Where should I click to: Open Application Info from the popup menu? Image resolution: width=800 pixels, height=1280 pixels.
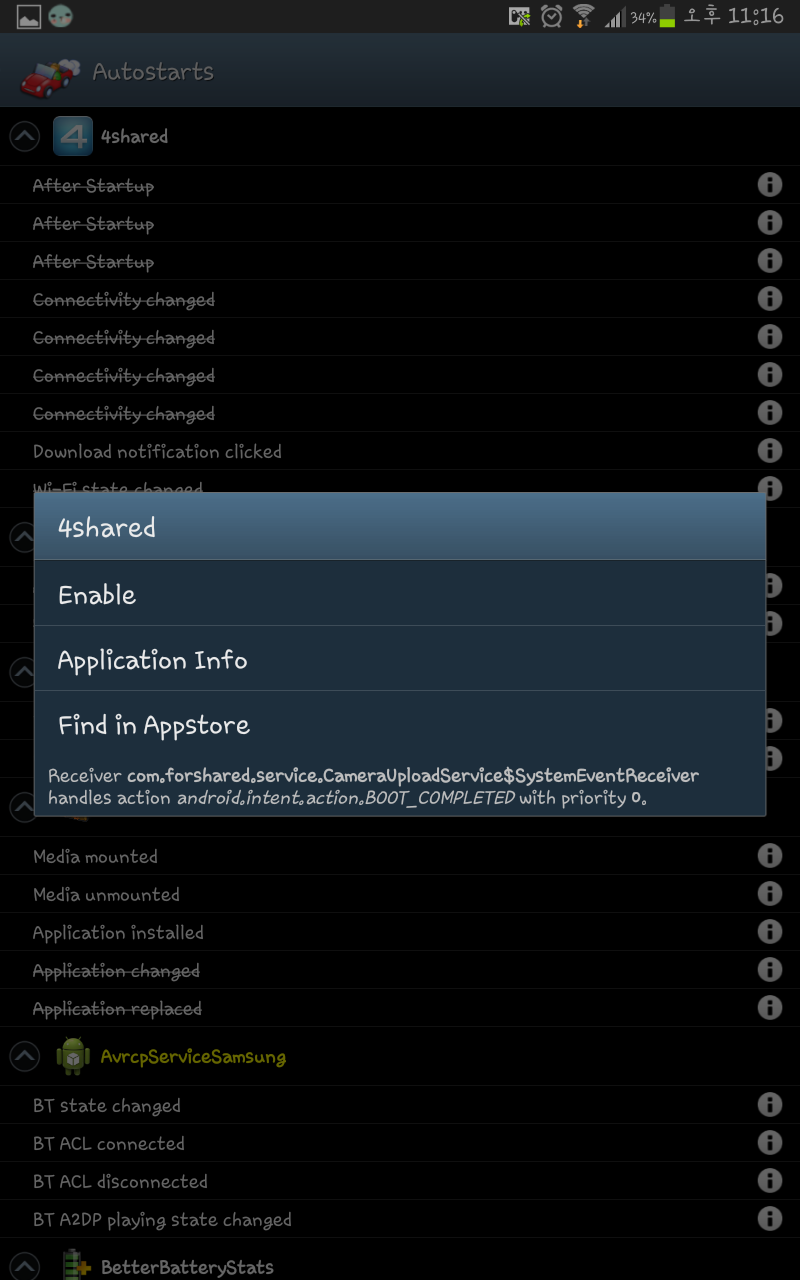click(x=400, y=660)
